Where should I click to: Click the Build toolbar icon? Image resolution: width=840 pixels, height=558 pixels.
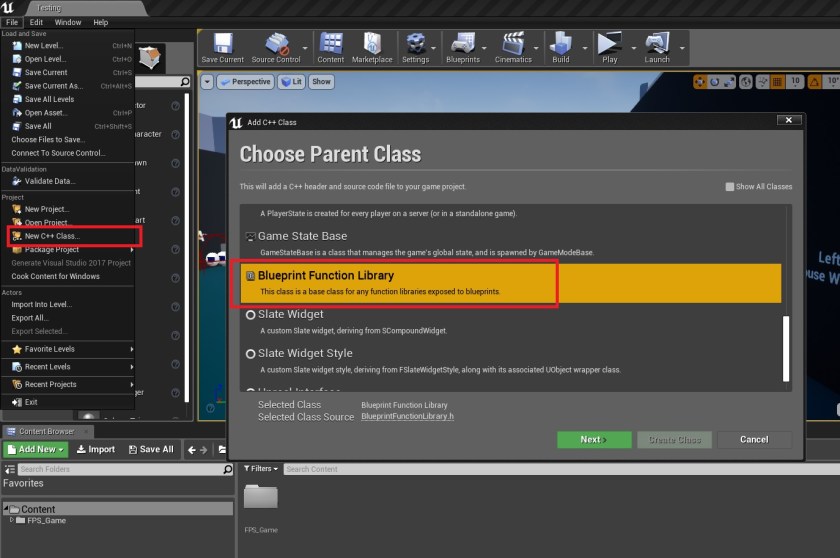coord(561,47)
